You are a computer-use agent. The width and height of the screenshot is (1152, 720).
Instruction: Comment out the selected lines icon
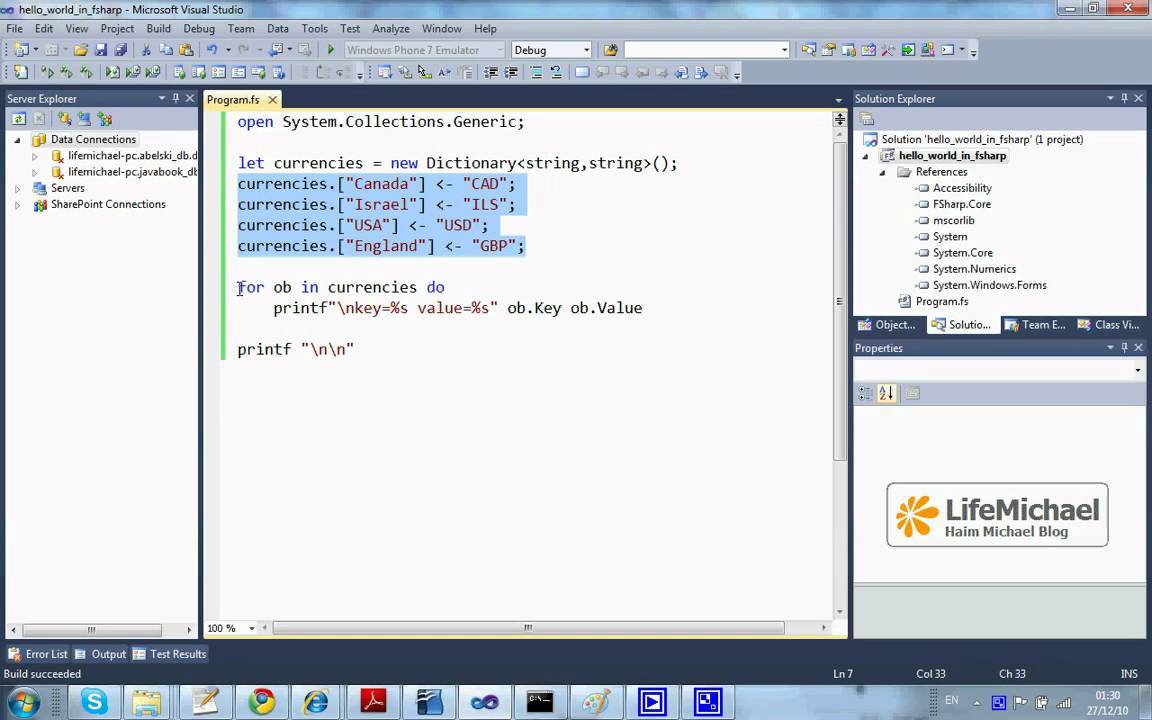click(x=536, y=72)
